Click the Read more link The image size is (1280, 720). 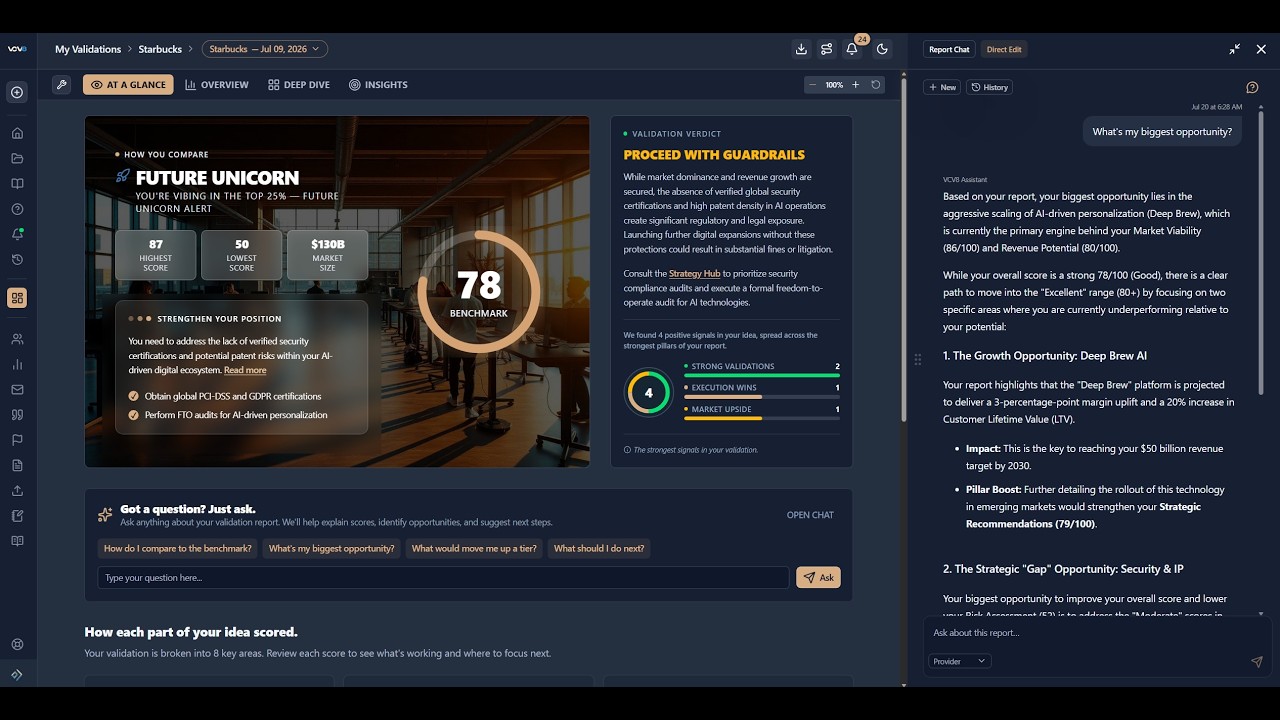[x=245, y=370]
